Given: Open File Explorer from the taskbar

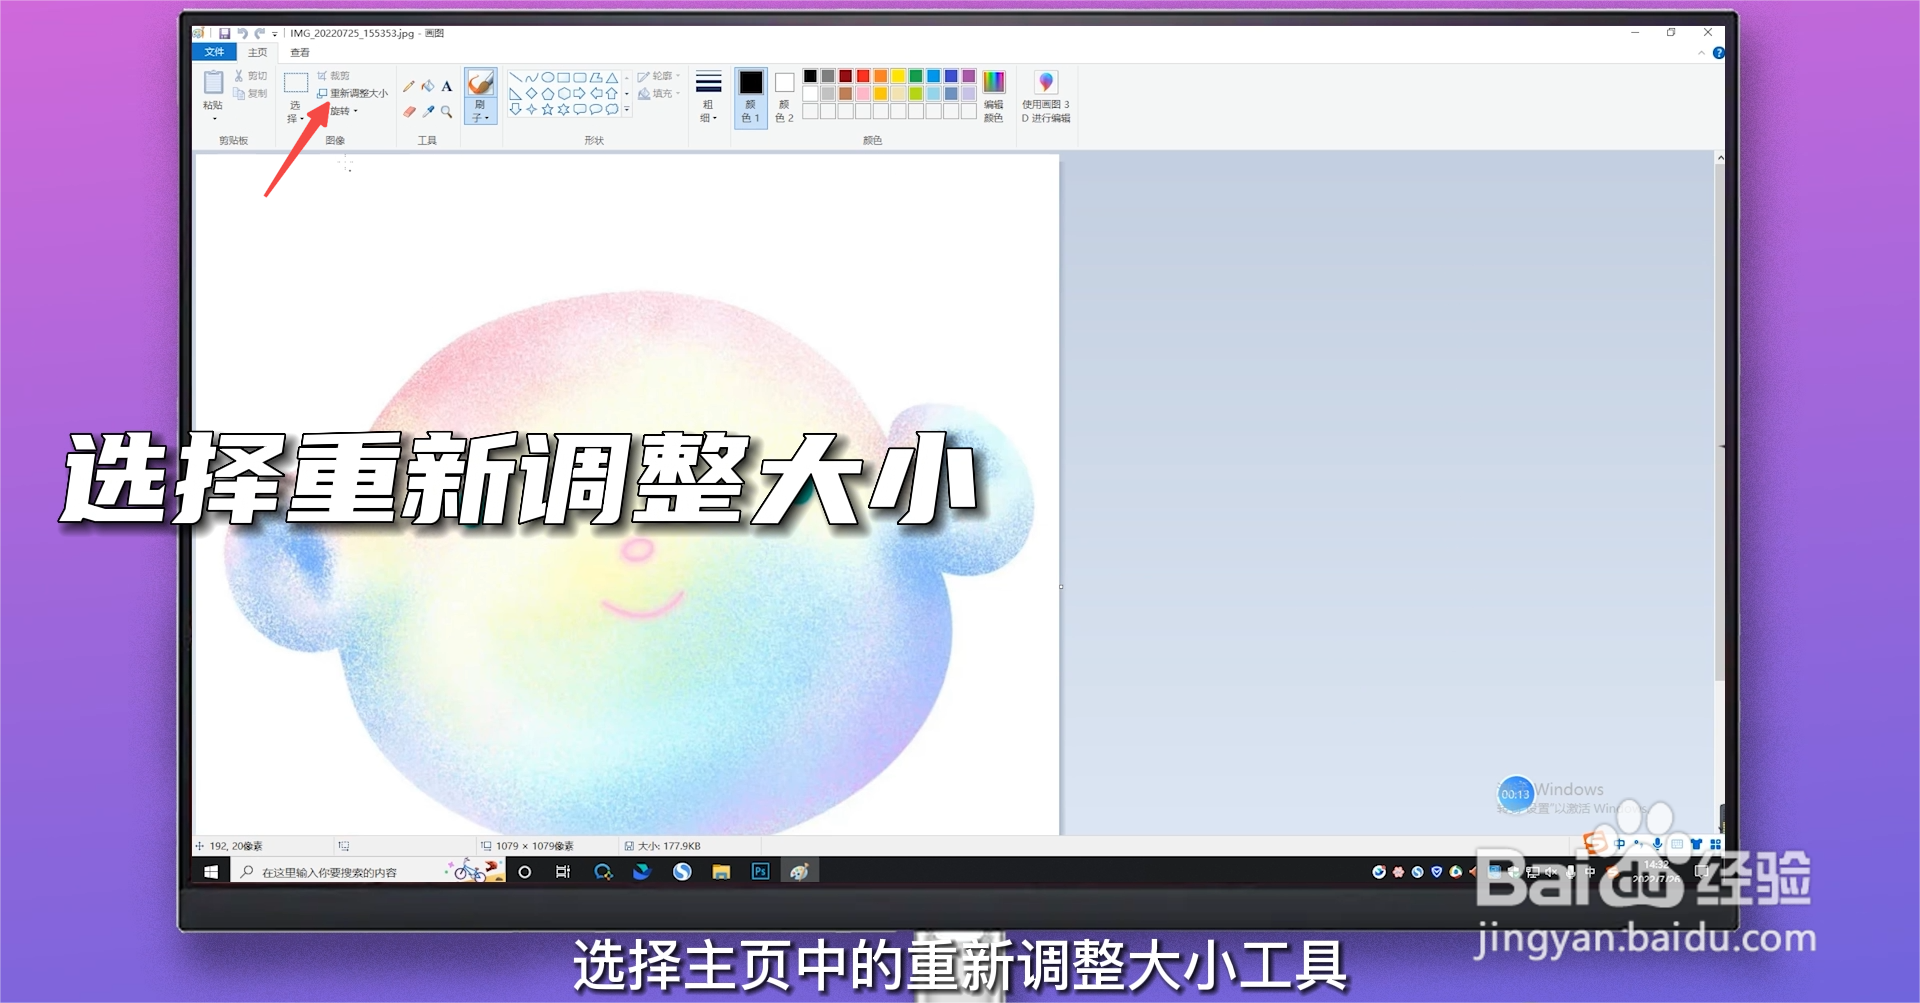Looking at the screenshot, I should click(721, 872).
